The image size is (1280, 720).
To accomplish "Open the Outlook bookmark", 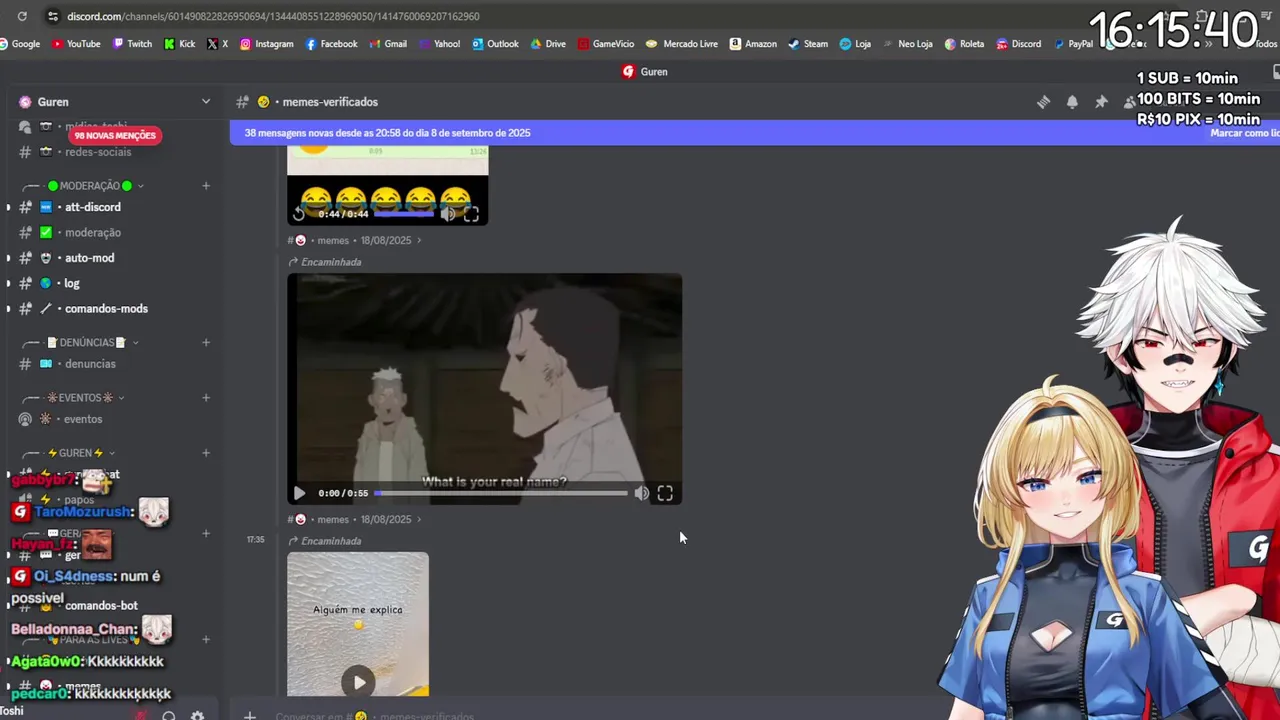I will point(495,44).
